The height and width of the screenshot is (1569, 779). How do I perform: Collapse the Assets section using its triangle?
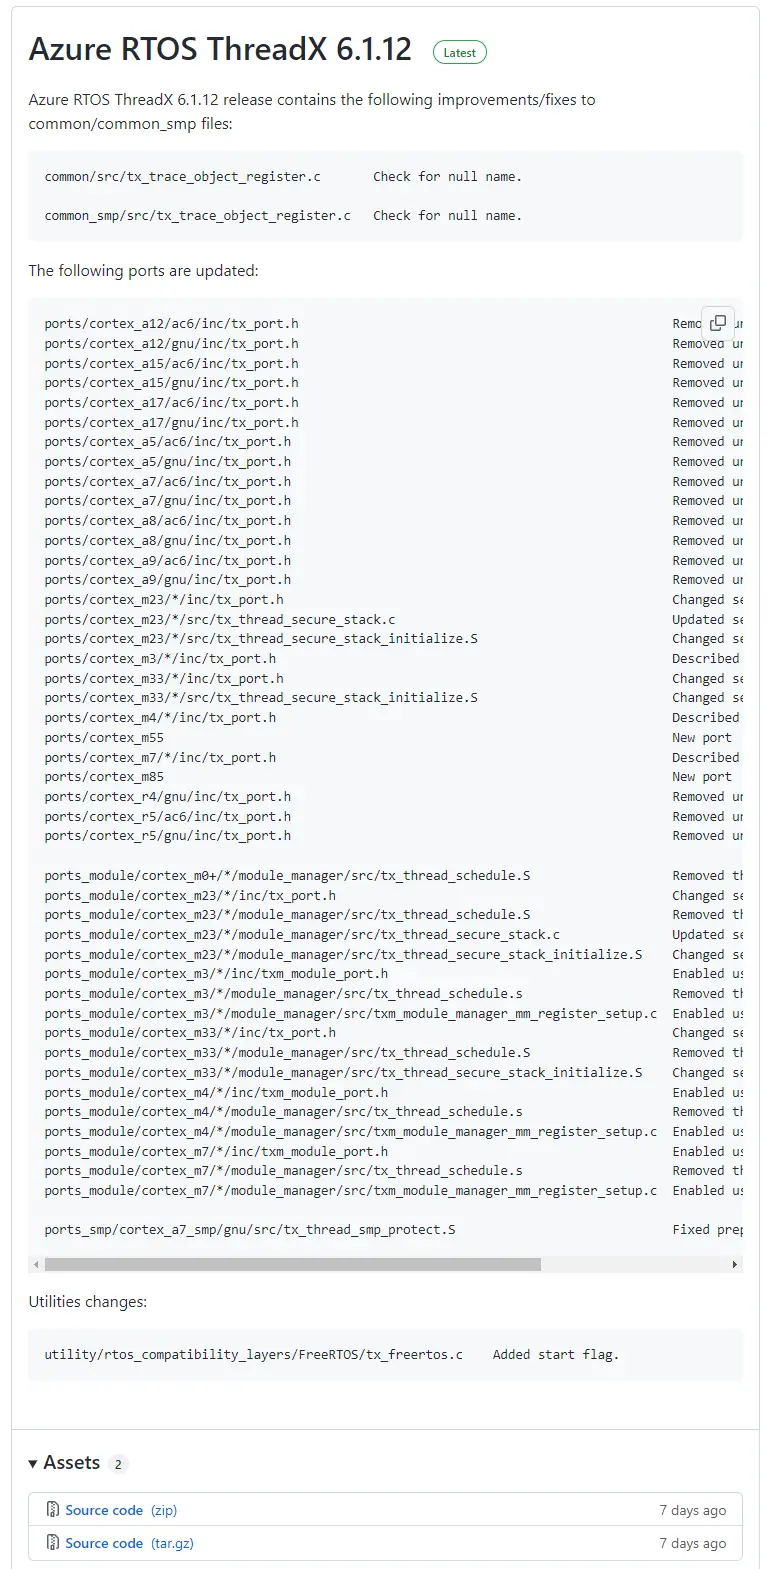[33, 1463]
